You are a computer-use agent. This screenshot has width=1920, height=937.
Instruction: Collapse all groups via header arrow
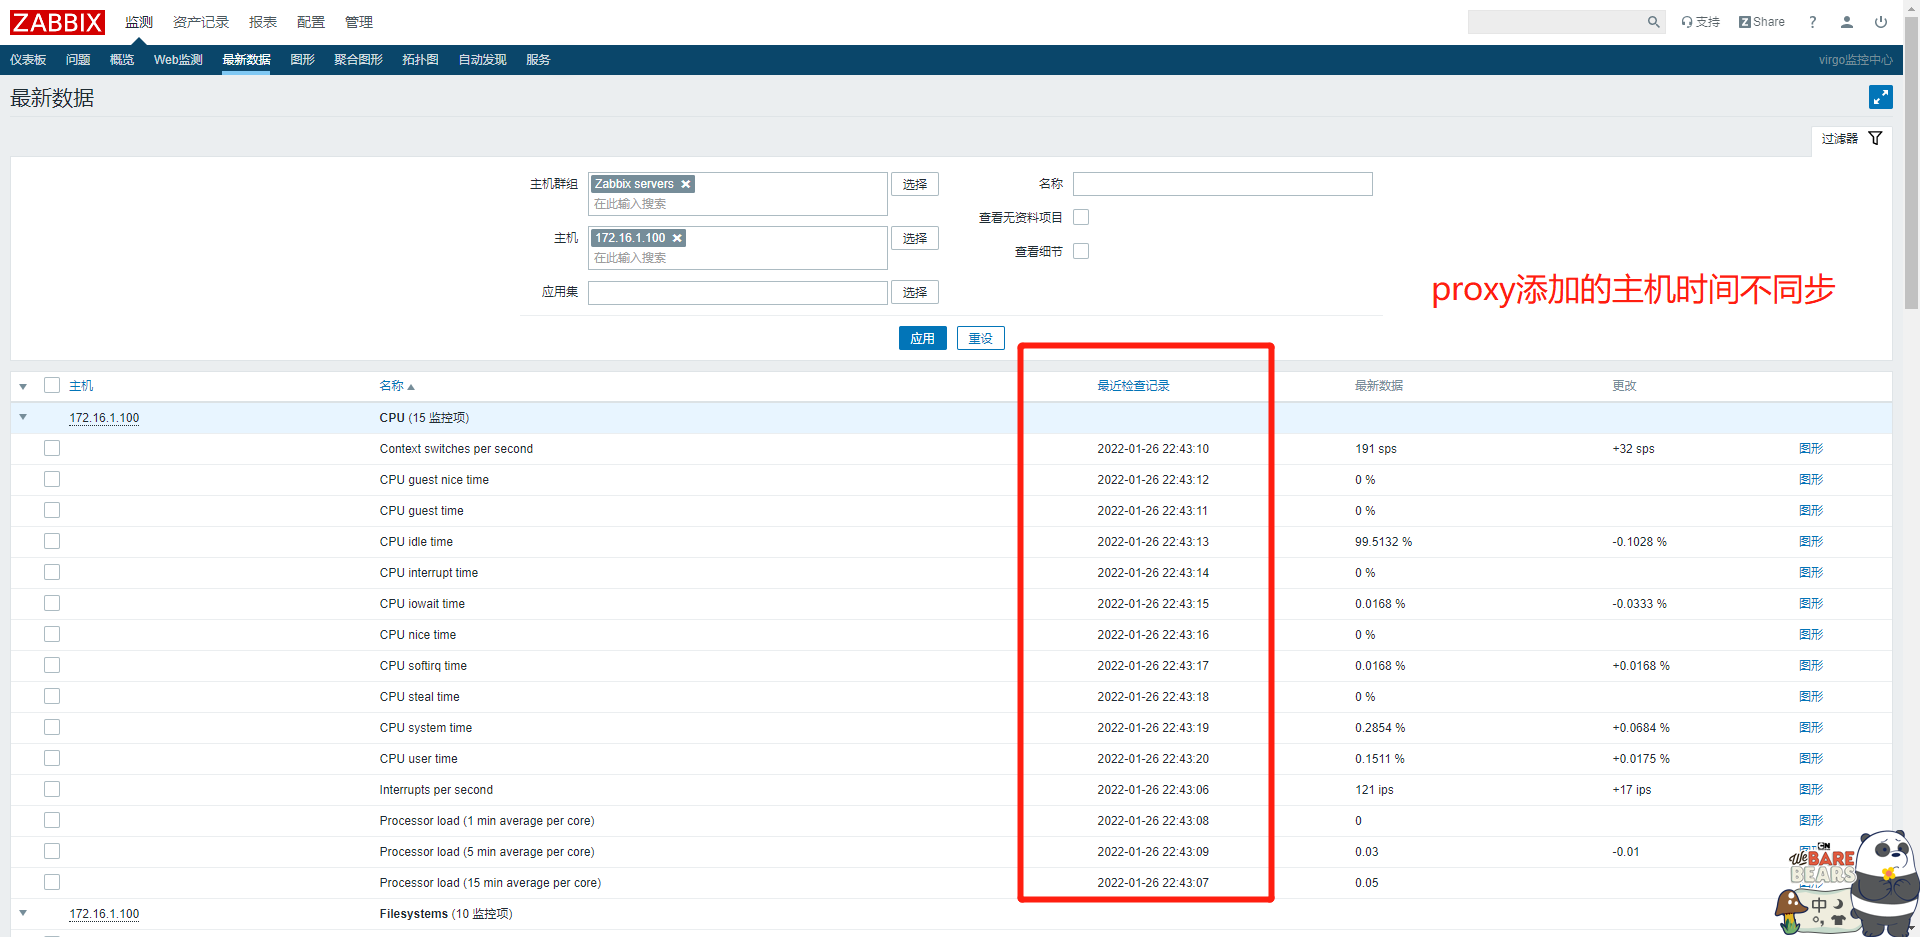coord(23,386)
